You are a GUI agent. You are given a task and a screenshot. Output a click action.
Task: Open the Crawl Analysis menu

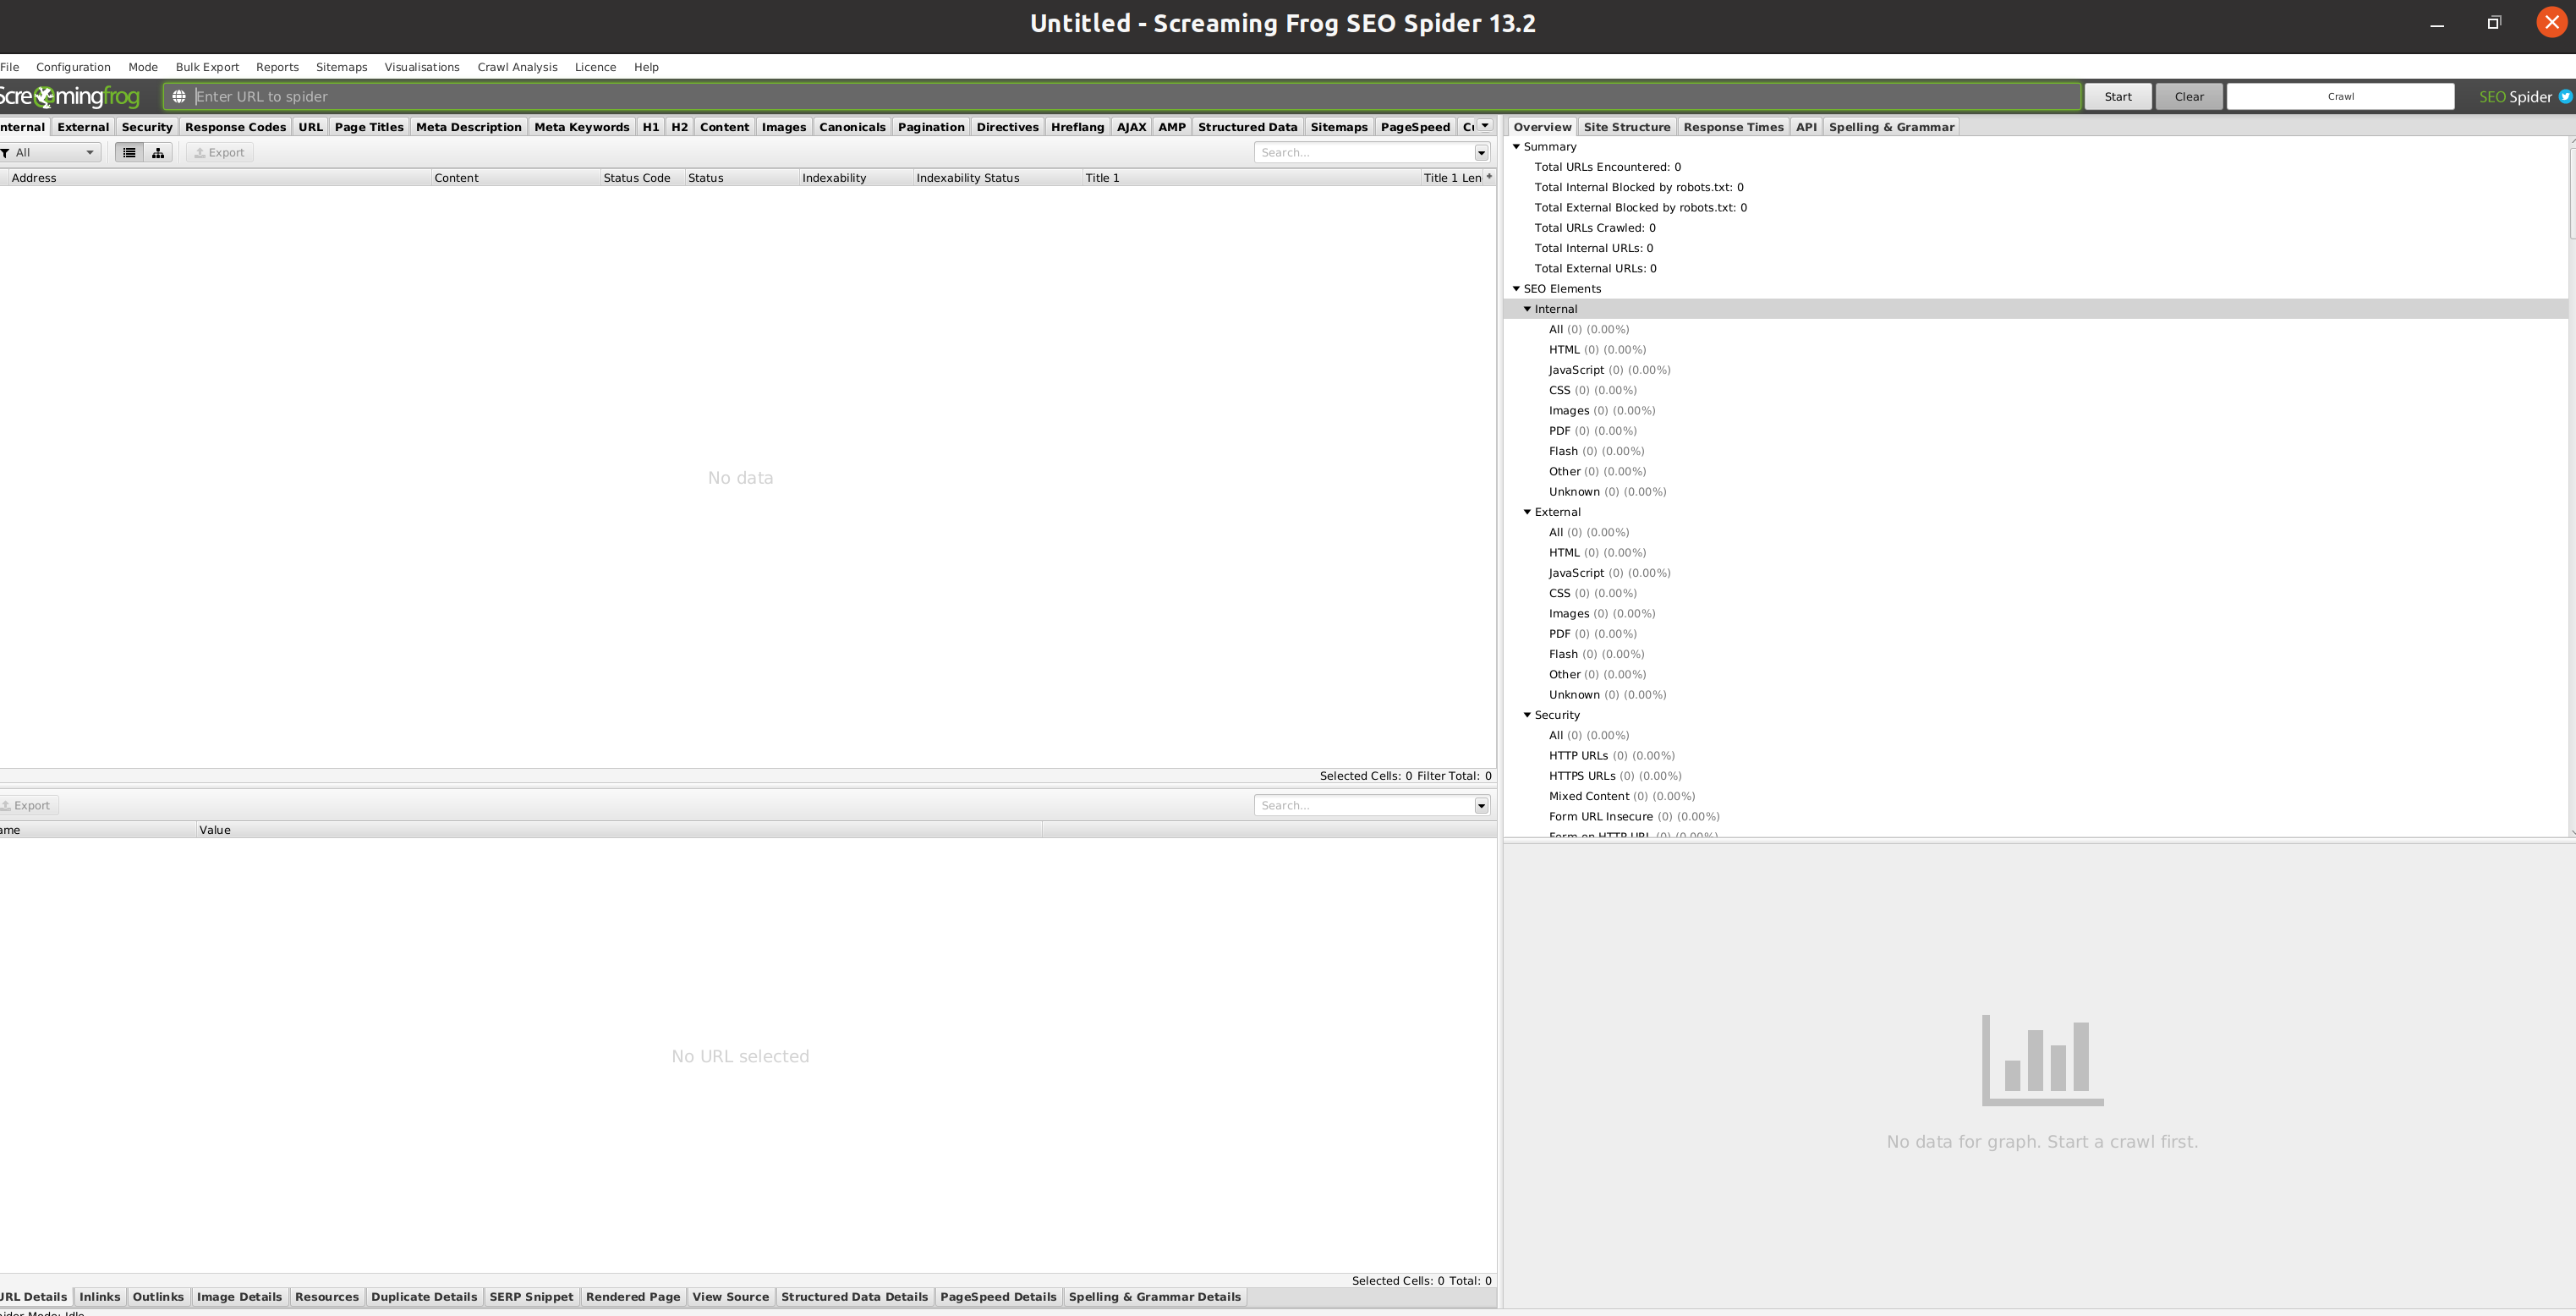click(517, 67)
